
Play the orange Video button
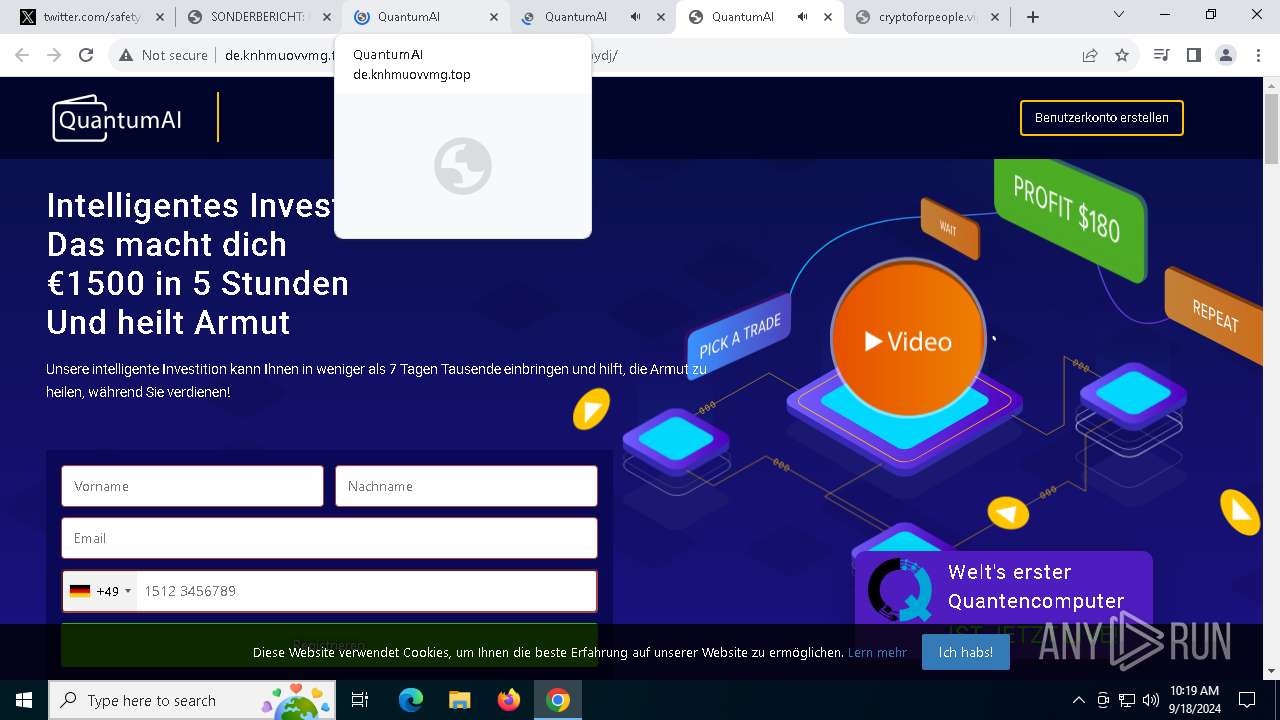click(908, 341)
